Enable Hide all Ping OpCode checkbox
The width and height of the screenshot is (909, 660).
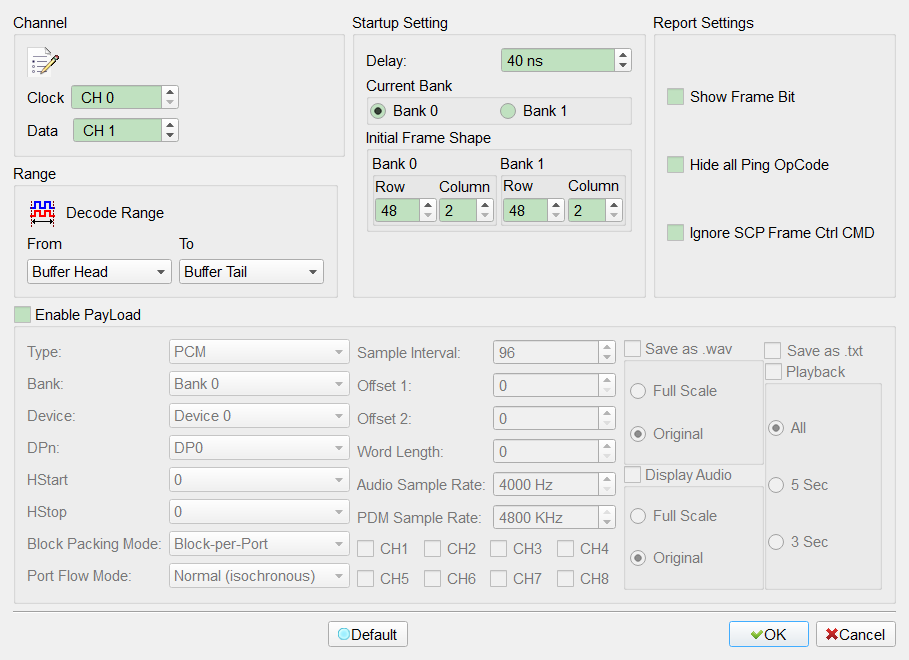(675, 165)
